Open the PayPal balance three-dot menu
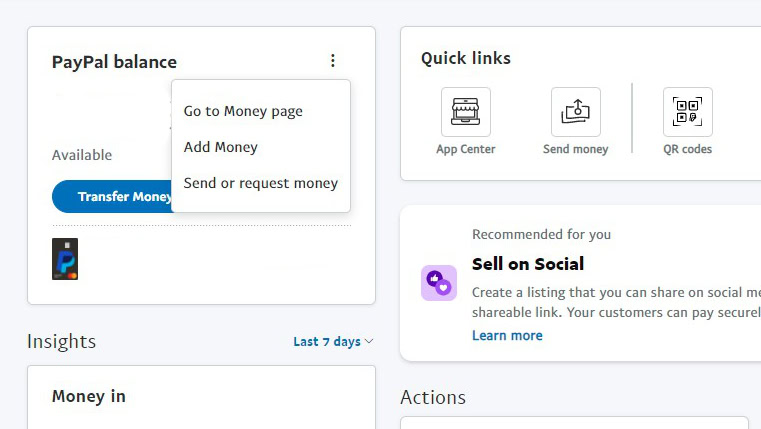The image size is (761, 429). pyautogui.click(x=333, y=61)
